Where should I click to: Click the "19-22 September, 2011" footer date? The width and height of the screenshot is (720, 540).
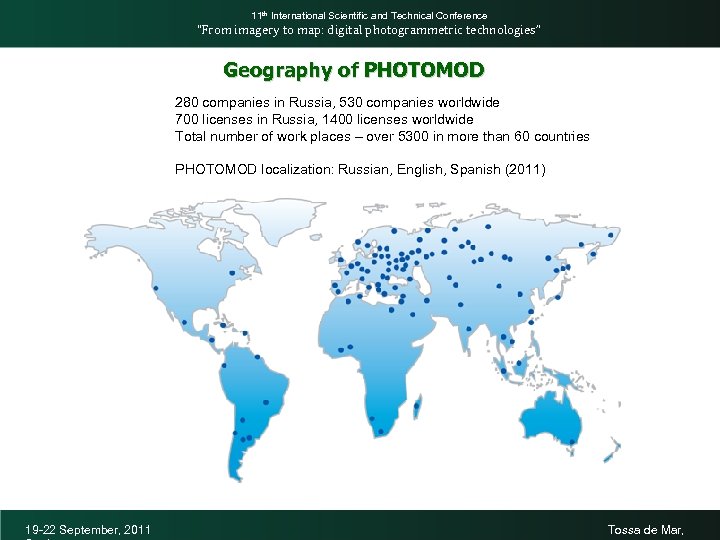[88, 530]
